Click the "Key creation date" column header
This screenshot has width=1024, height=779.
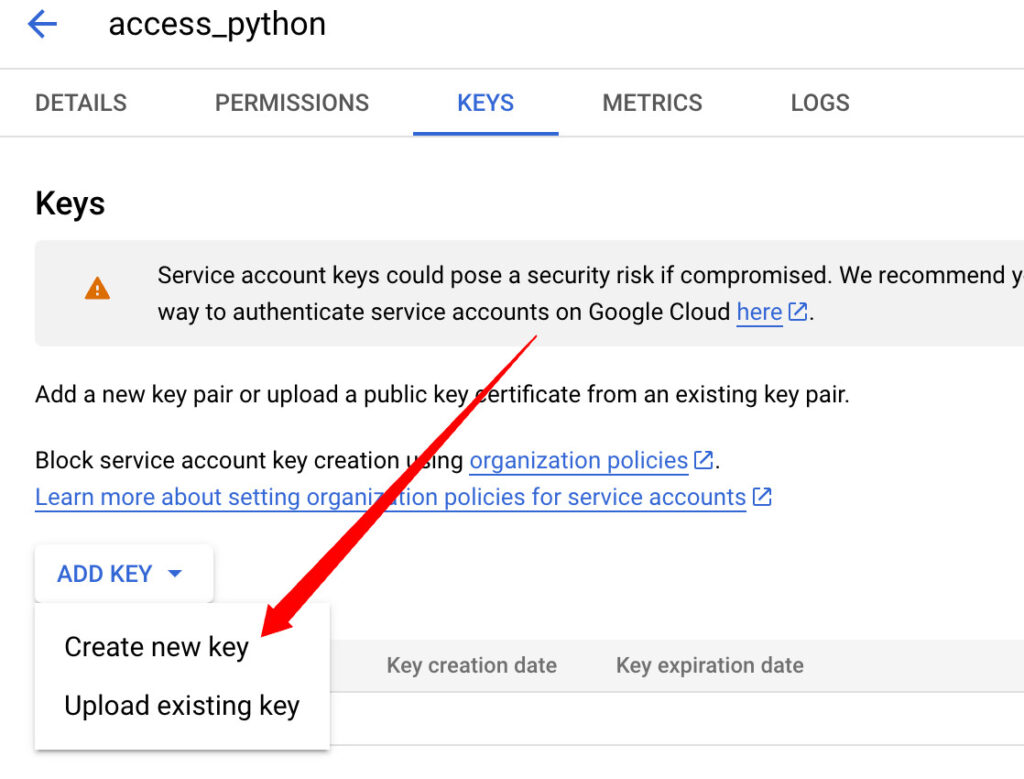click(472, 666)
